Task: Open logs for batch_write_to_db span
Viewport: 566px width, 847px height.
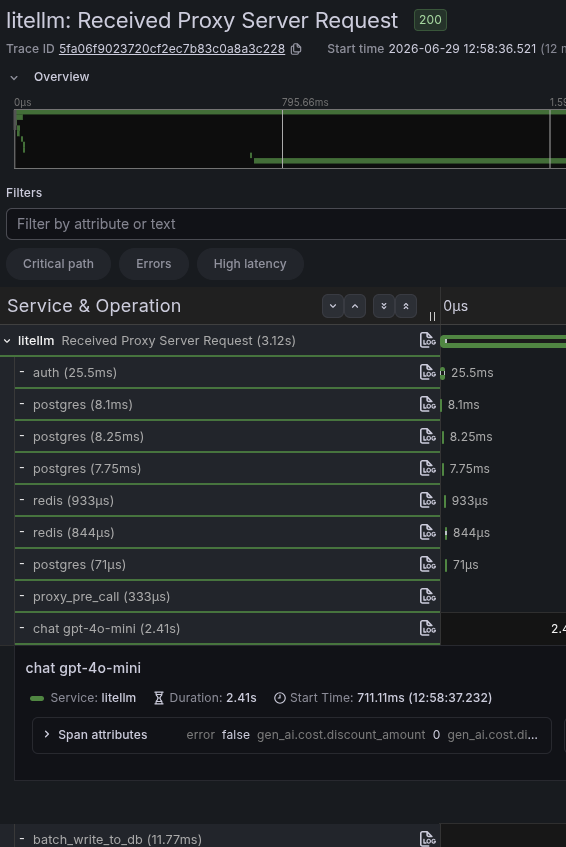Action: click(x=427, y=839)
